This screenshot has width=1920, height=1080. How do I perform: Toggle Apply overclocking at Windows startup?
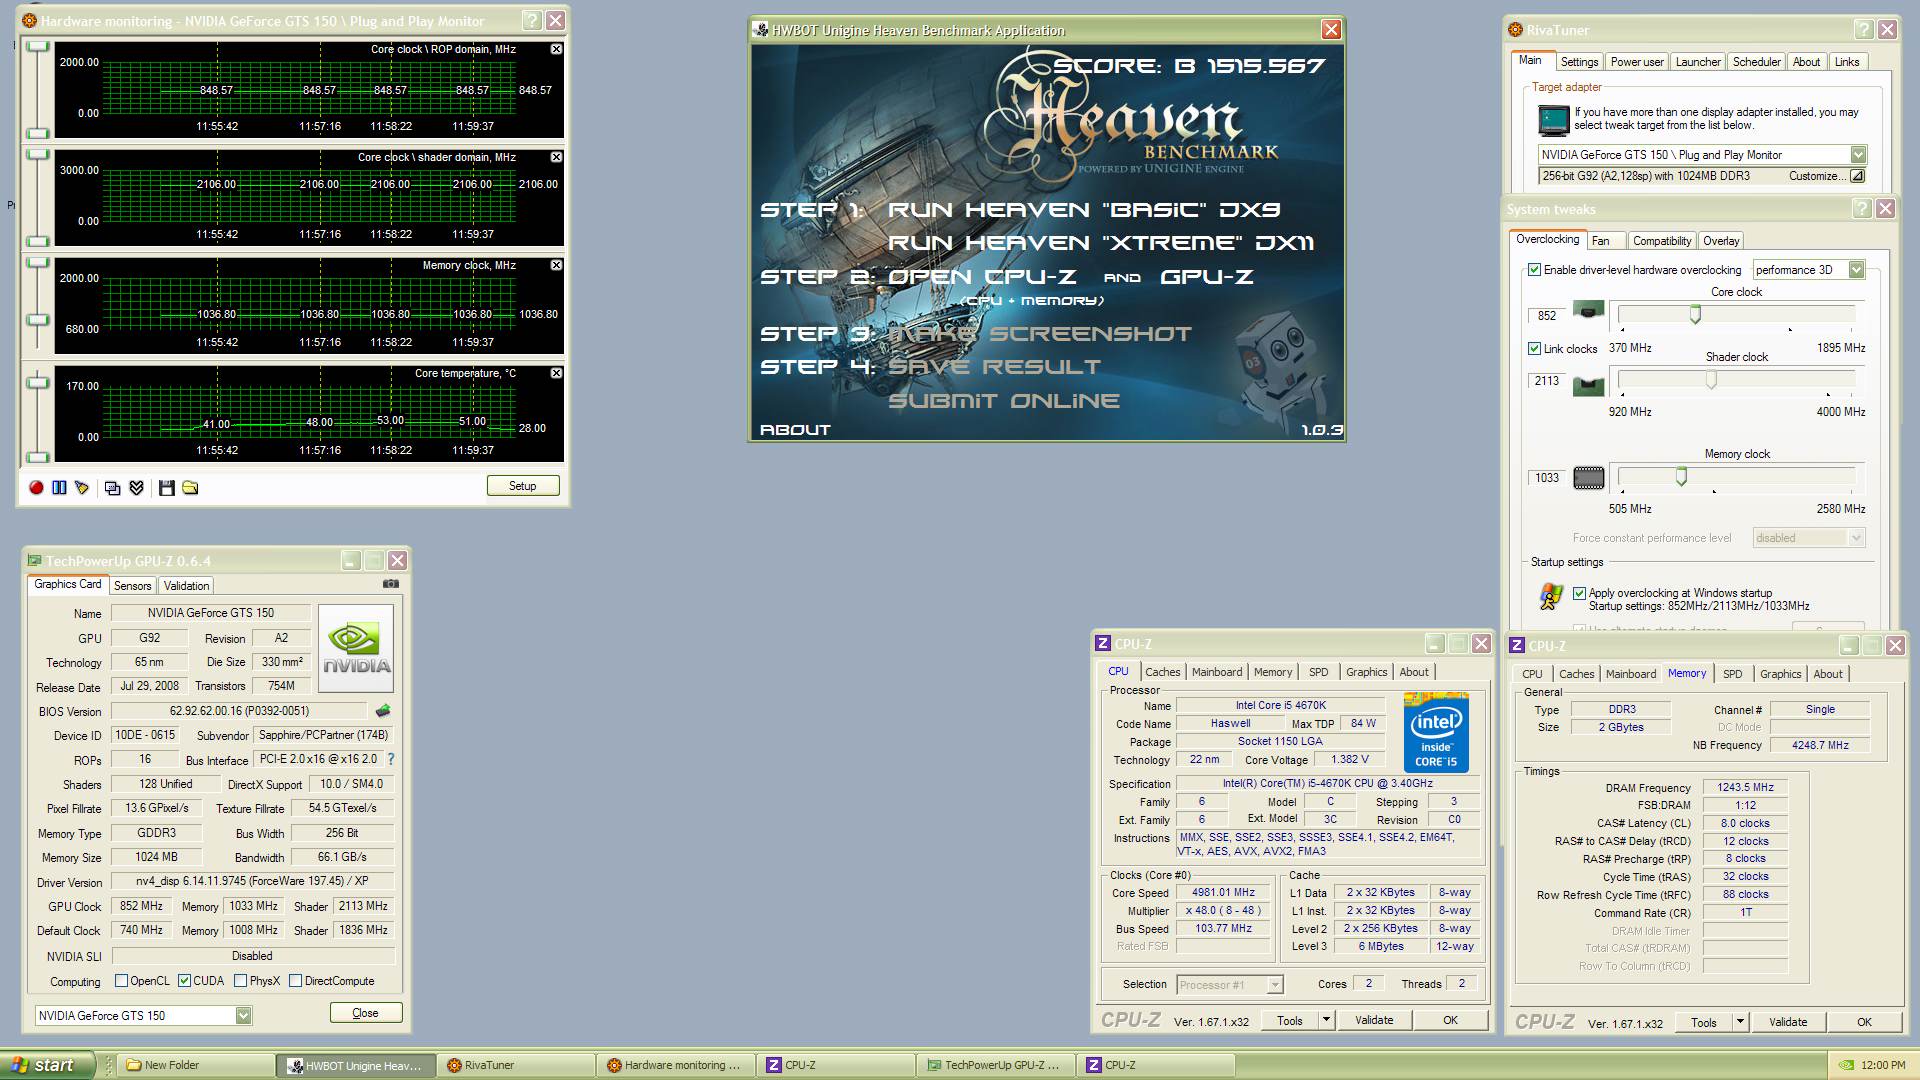click(1579, 593)
